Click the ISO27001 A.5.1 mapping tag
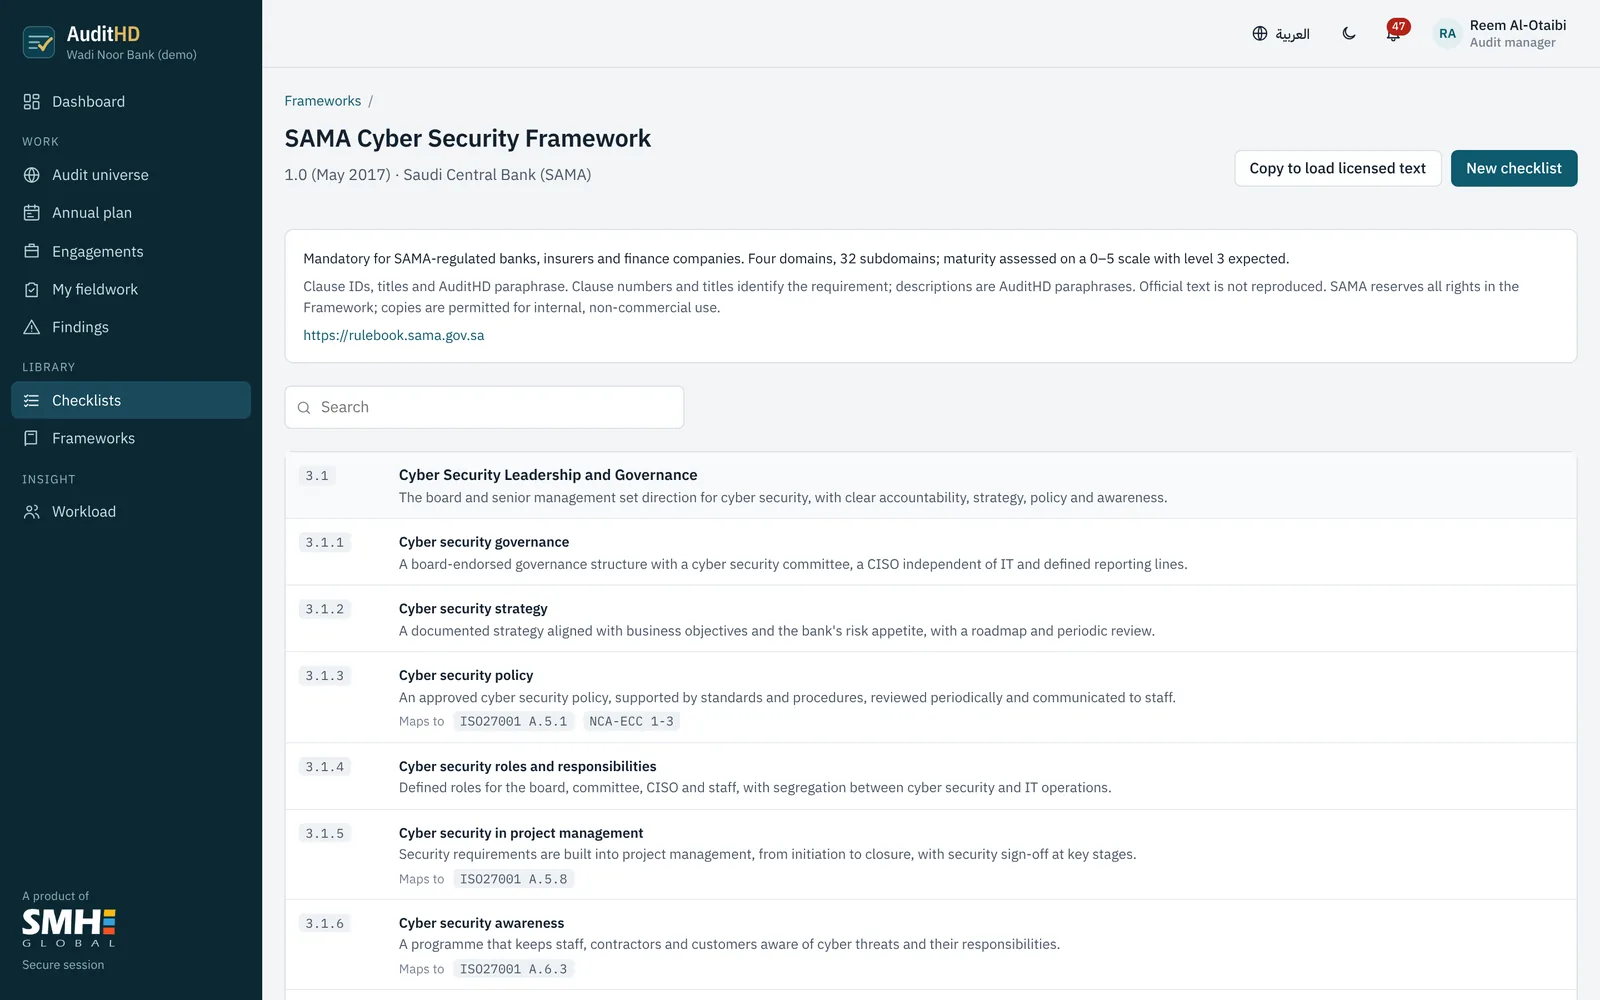The height and width of the screenshot is (1000, 1600). point(513,721)
